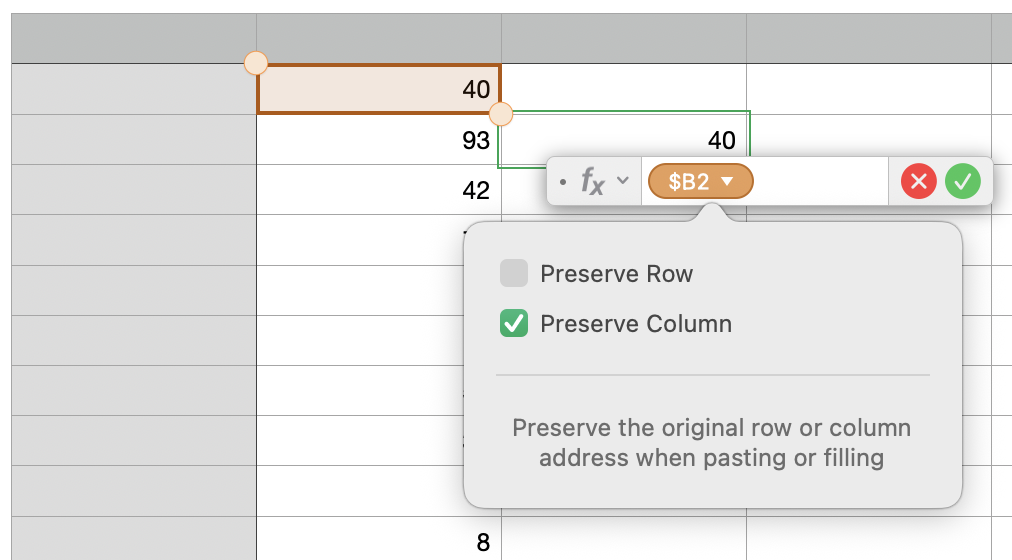
Task: Enable the Preserve Row checkbox
Action: (514, 273)
